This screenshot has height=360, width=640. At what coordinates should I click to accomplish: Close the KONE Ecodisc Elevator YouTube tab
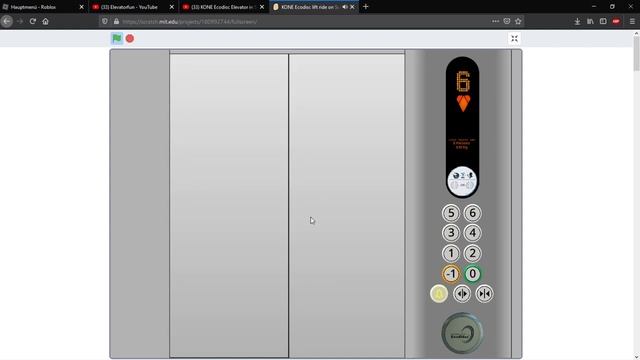(x=262, y=7)
